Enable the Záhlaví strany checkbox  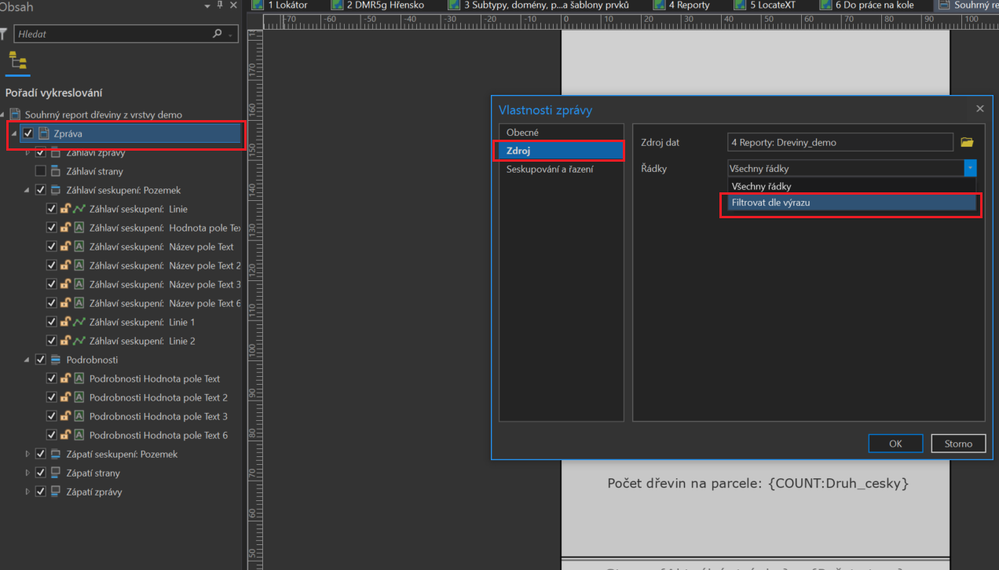[x=40, y=171]
